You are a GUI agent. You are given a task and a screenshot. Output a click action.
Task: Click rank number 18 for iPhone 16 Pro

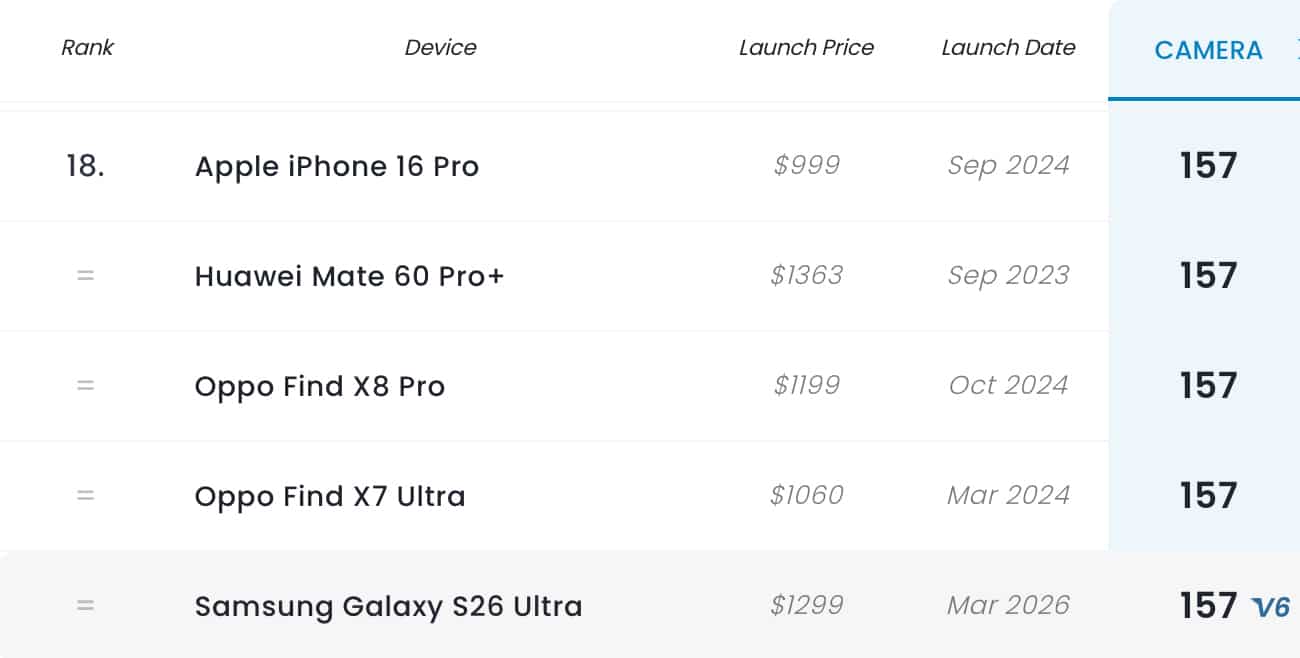[85, 166]
